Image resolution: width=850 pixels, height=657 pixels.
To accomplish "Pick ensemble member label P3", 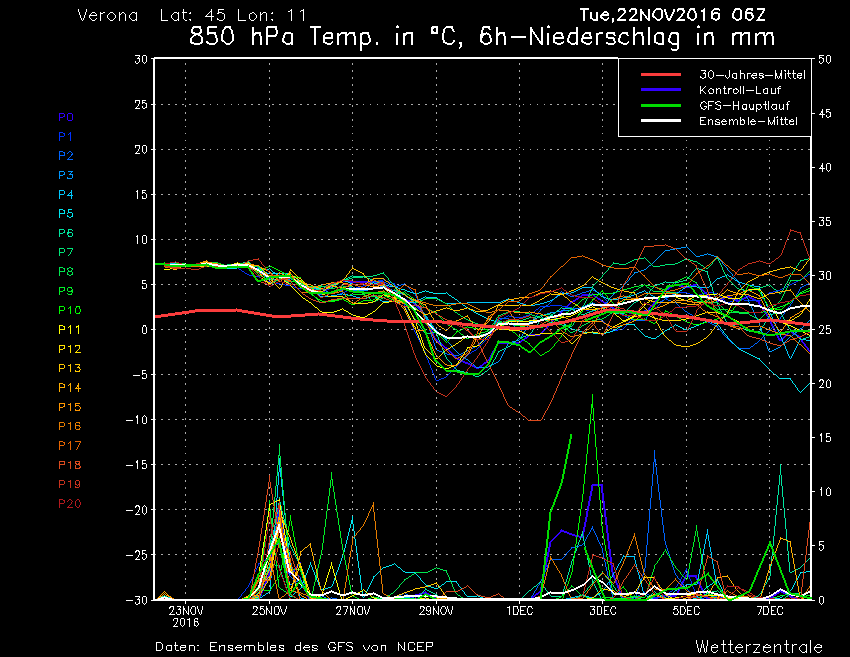I will [66, 175].
